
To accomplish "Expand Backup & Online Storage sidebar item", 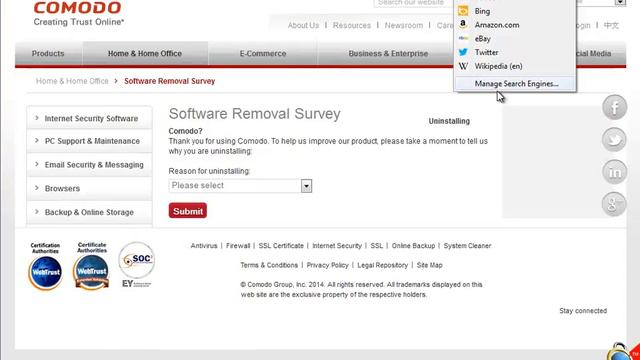I will click(89, 212).
